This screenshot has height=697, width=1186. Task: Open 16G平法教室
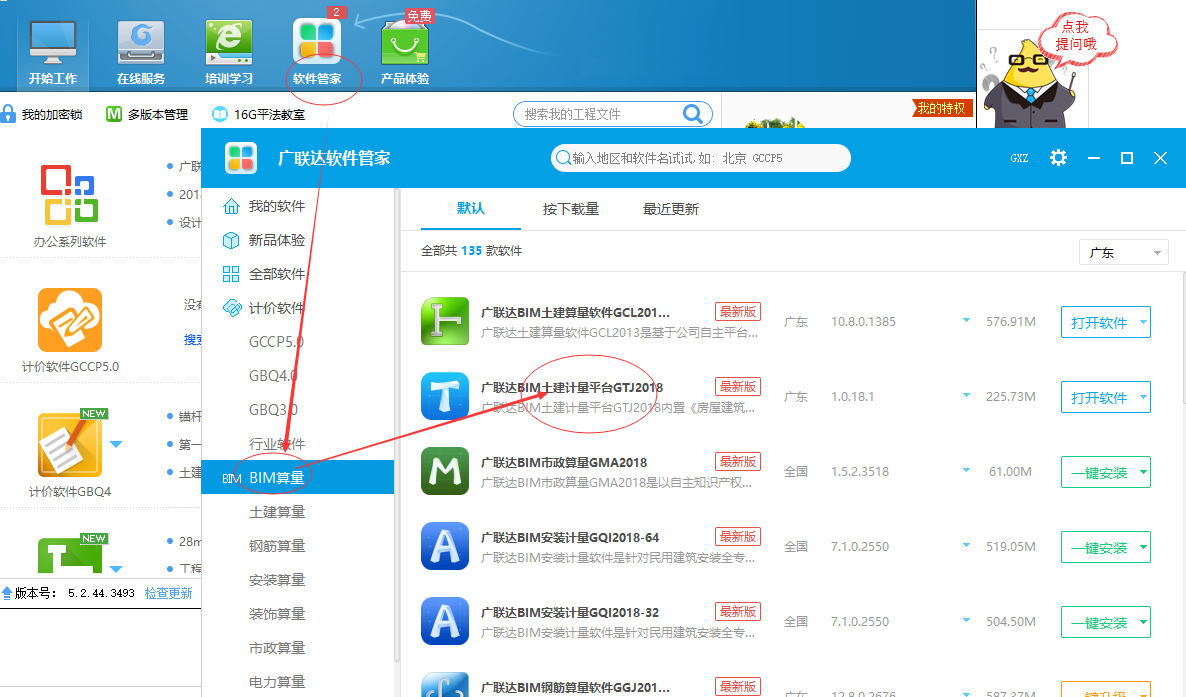tap(258, 114)
